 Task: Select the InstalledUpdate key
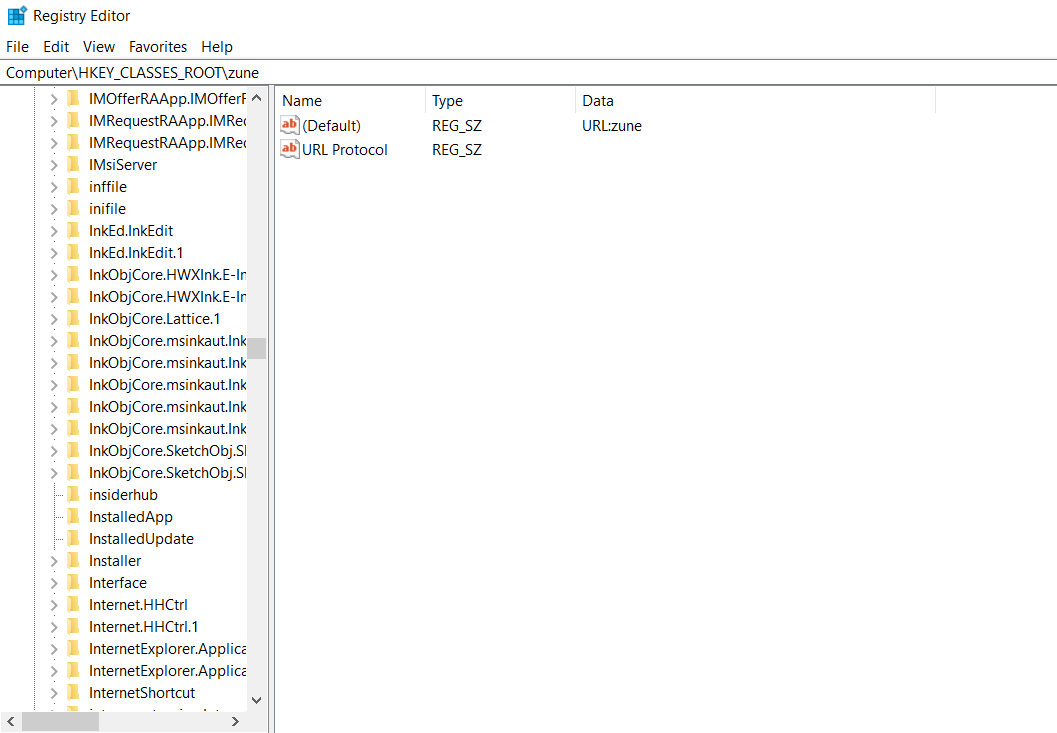[x=142, y=539]
